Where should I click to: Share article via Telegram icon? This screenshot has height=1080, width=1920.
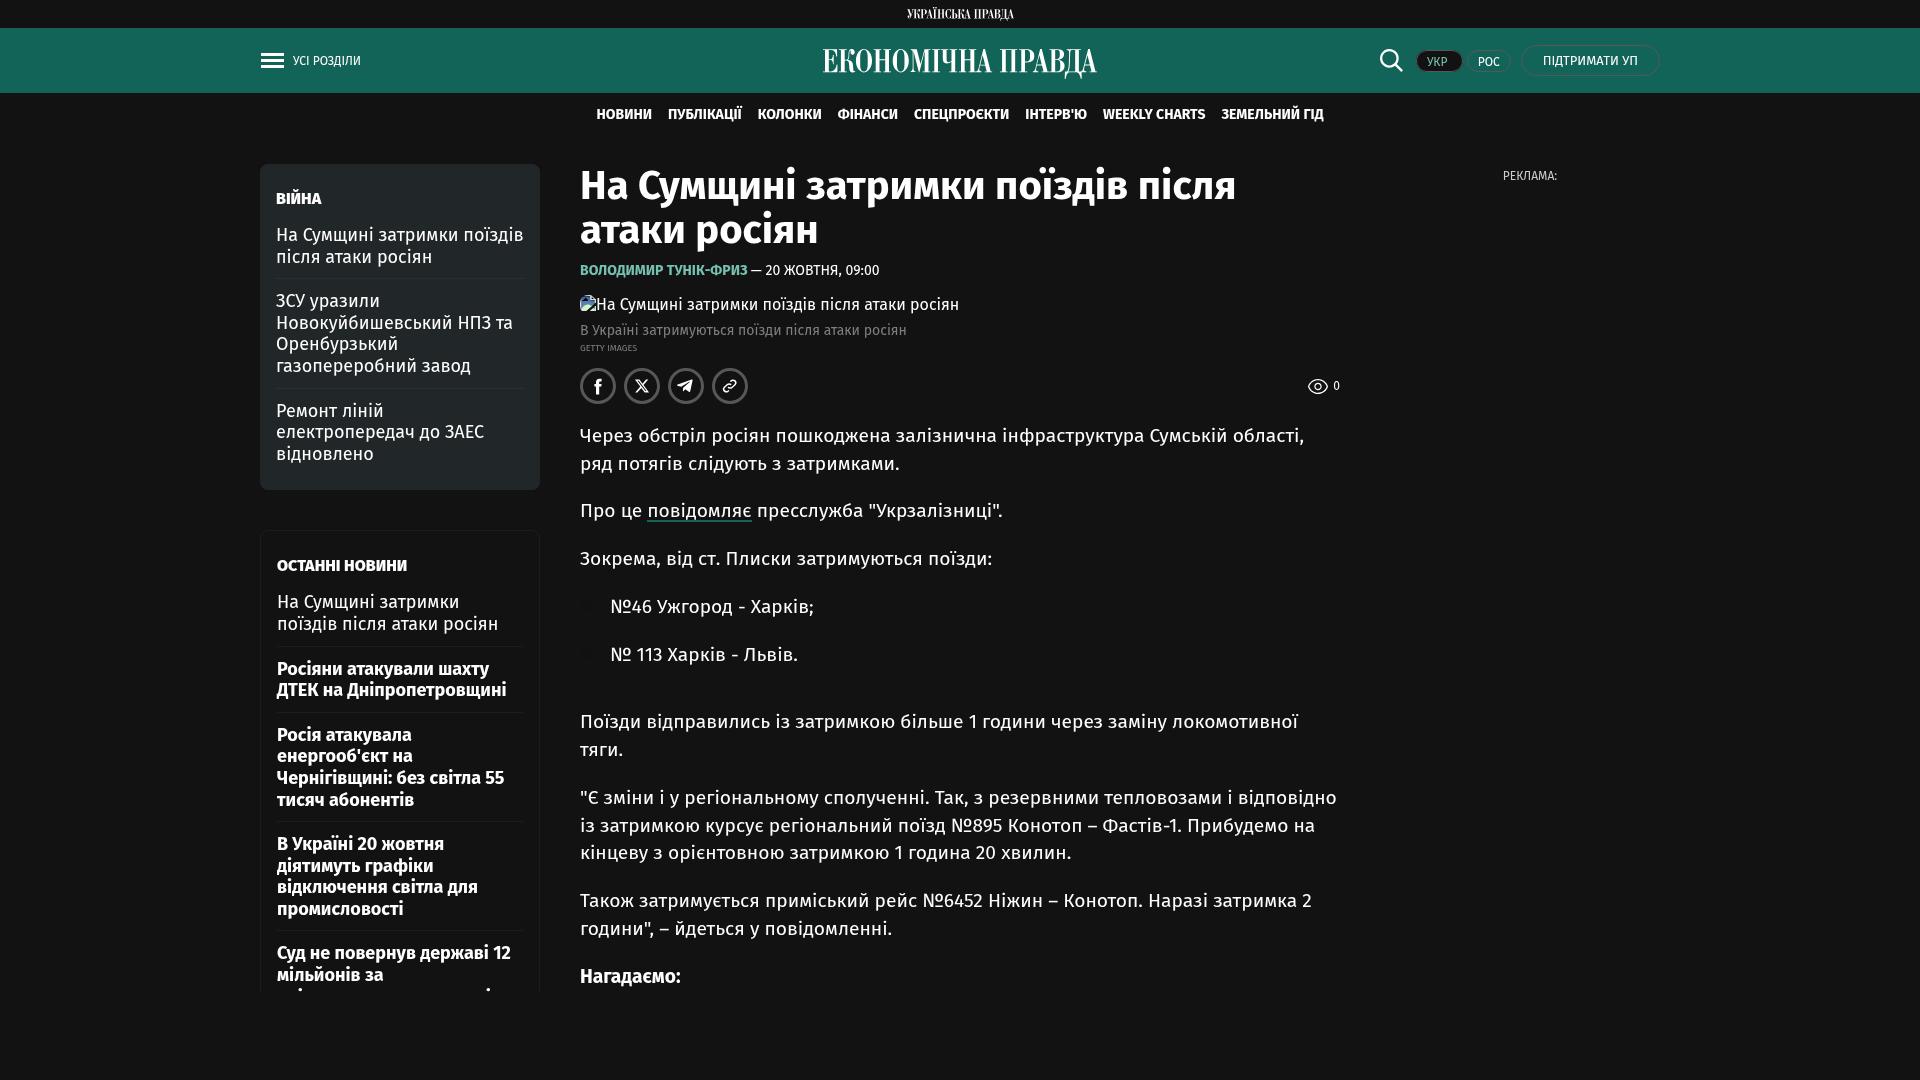click(686, 386)
